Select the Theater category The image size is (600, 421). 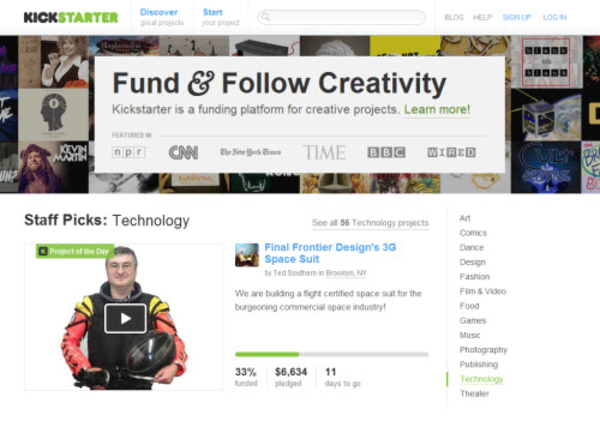(474, 393)
